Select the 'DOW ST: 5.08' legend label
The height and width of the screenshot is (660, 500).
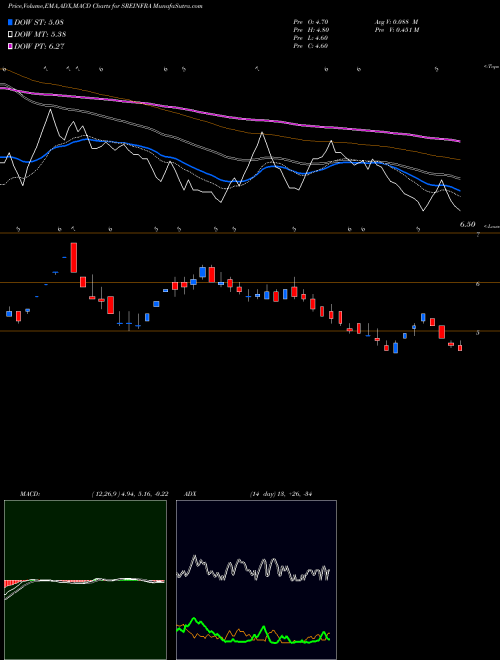39,22
